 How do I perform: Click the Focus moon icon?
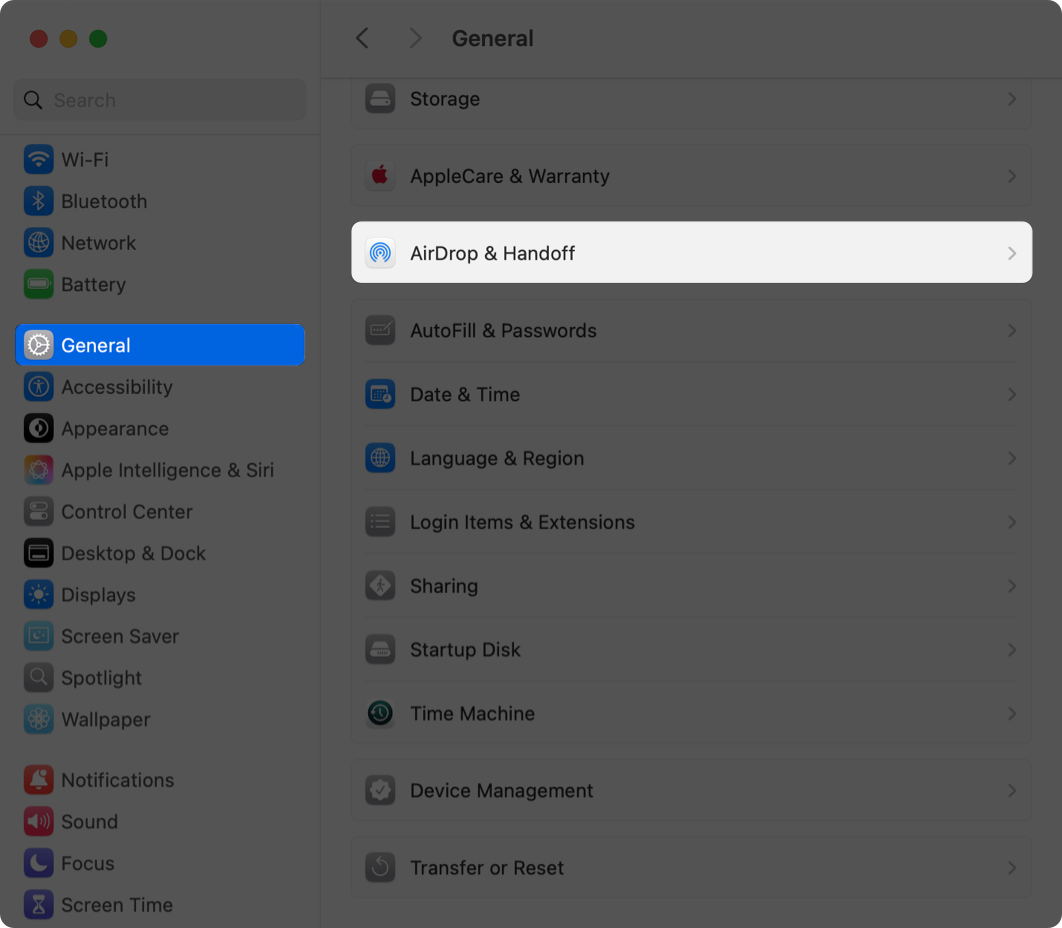[39, 863]
